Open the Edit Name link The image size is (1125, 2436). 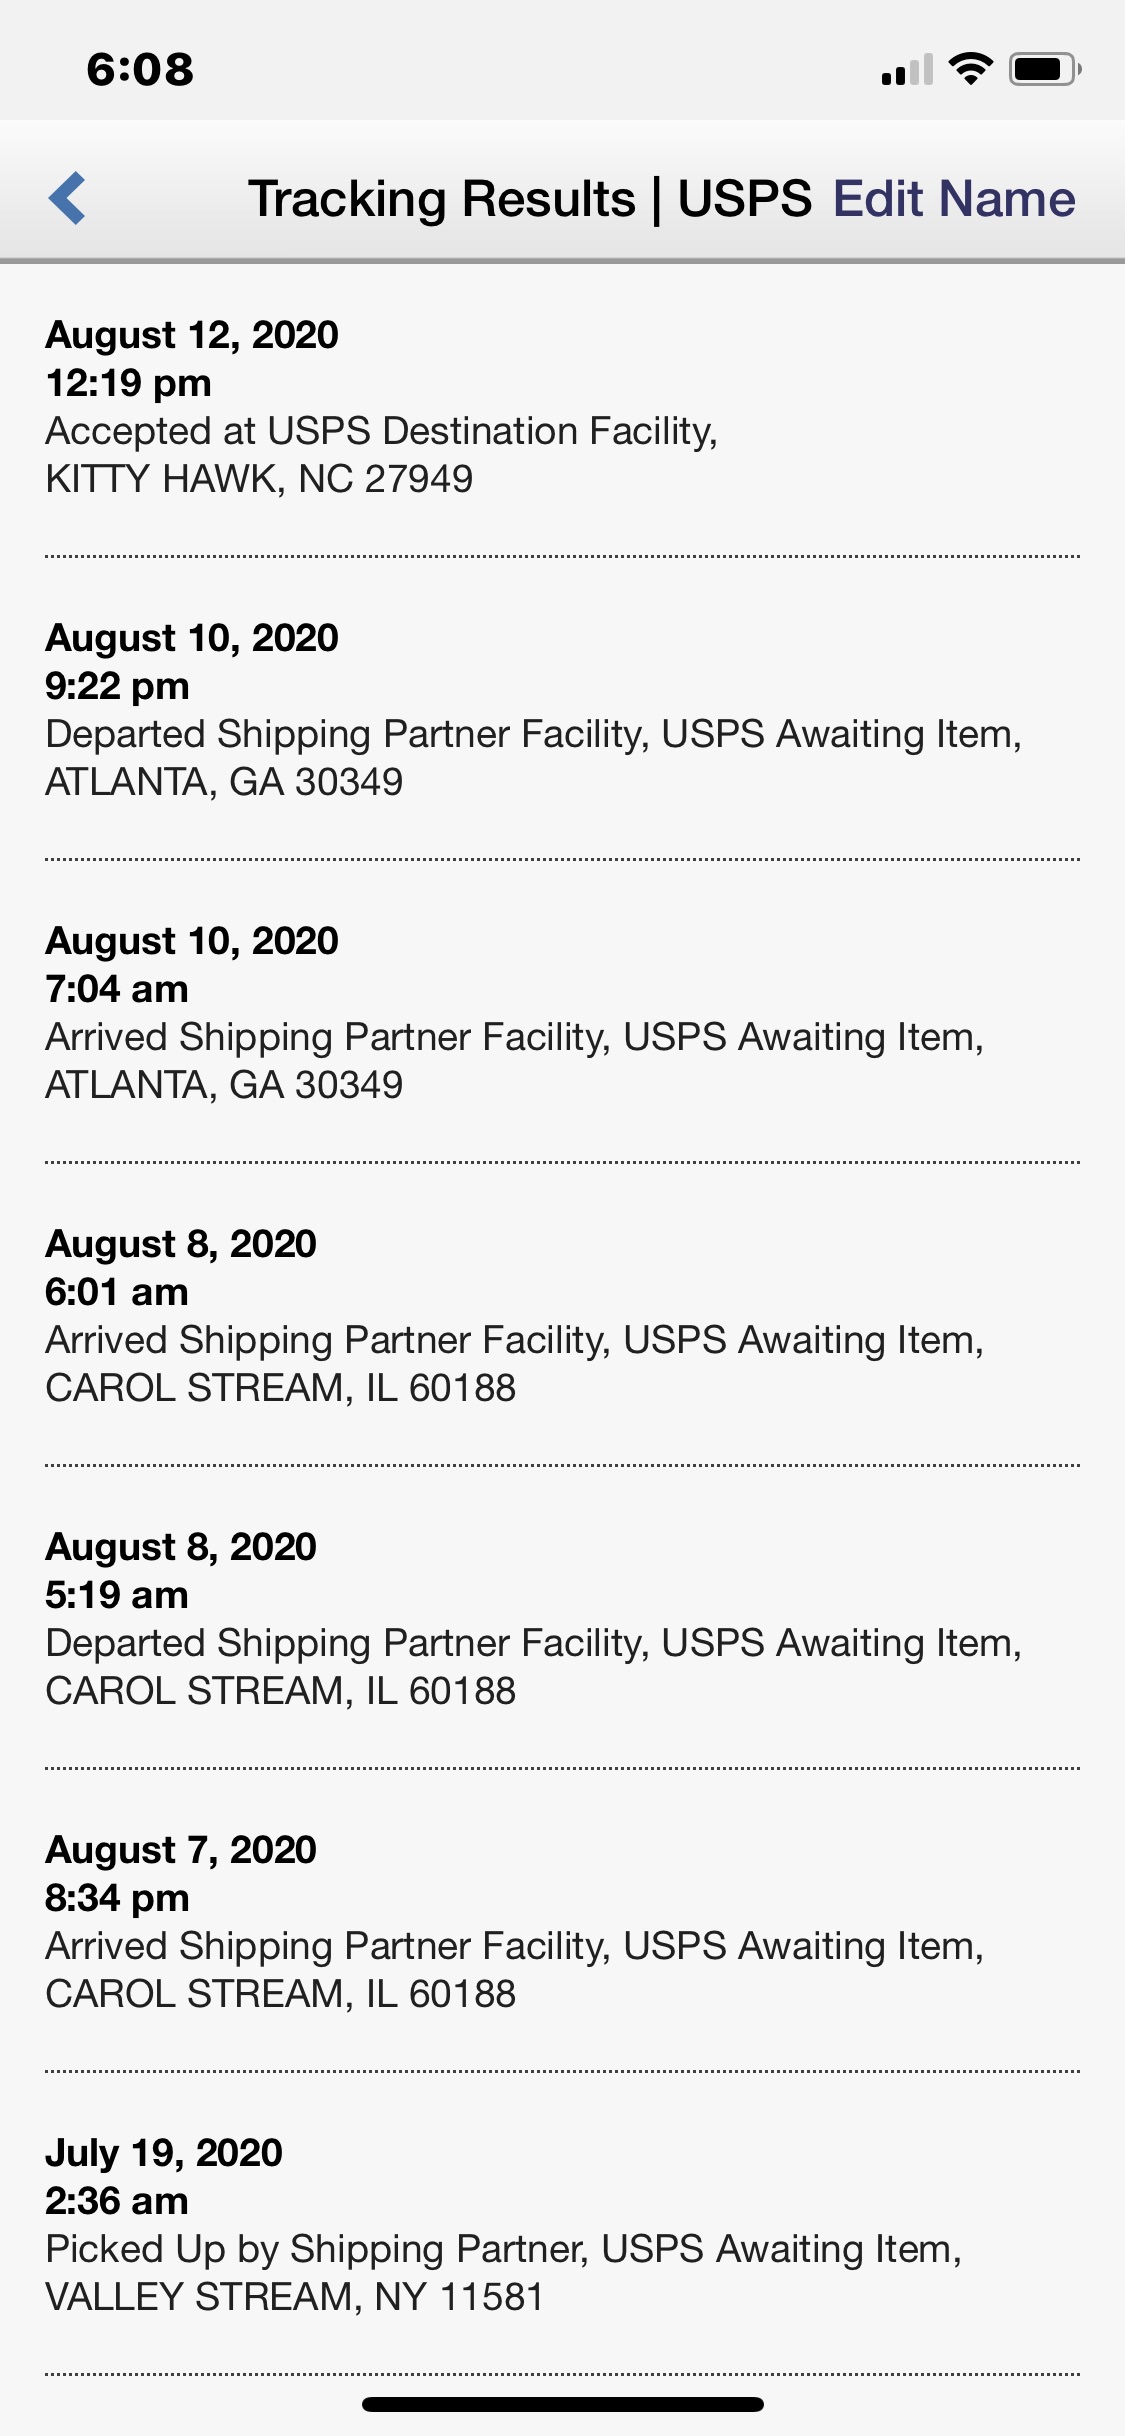coord(954,198)
